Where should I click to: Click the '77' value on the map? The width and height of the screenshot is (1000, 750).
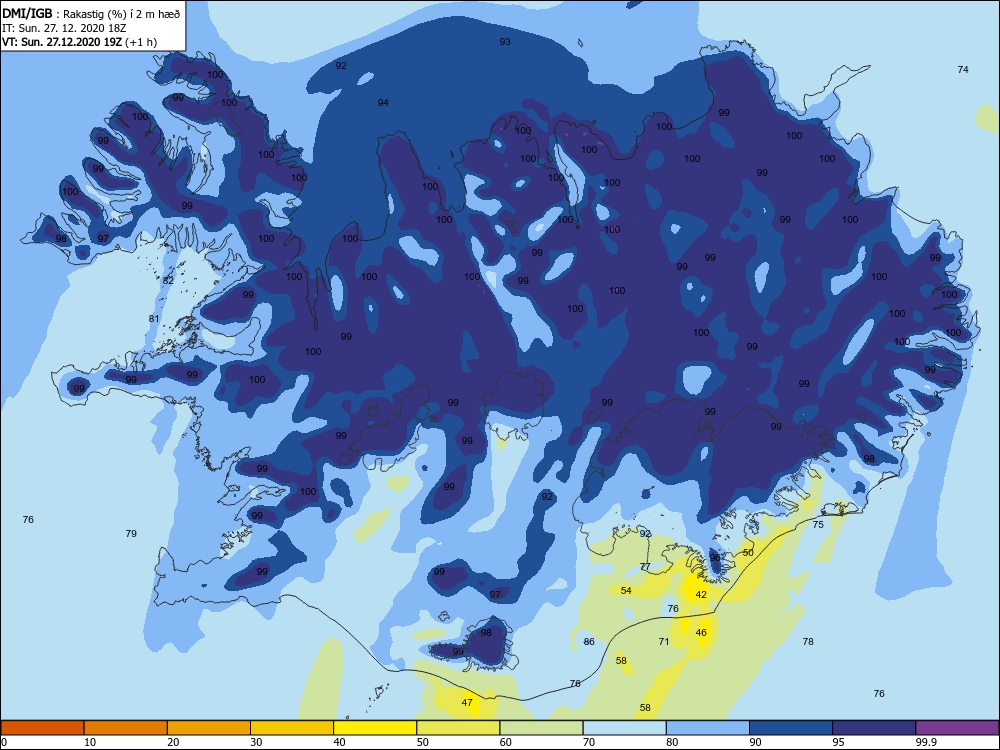(645, 567)
